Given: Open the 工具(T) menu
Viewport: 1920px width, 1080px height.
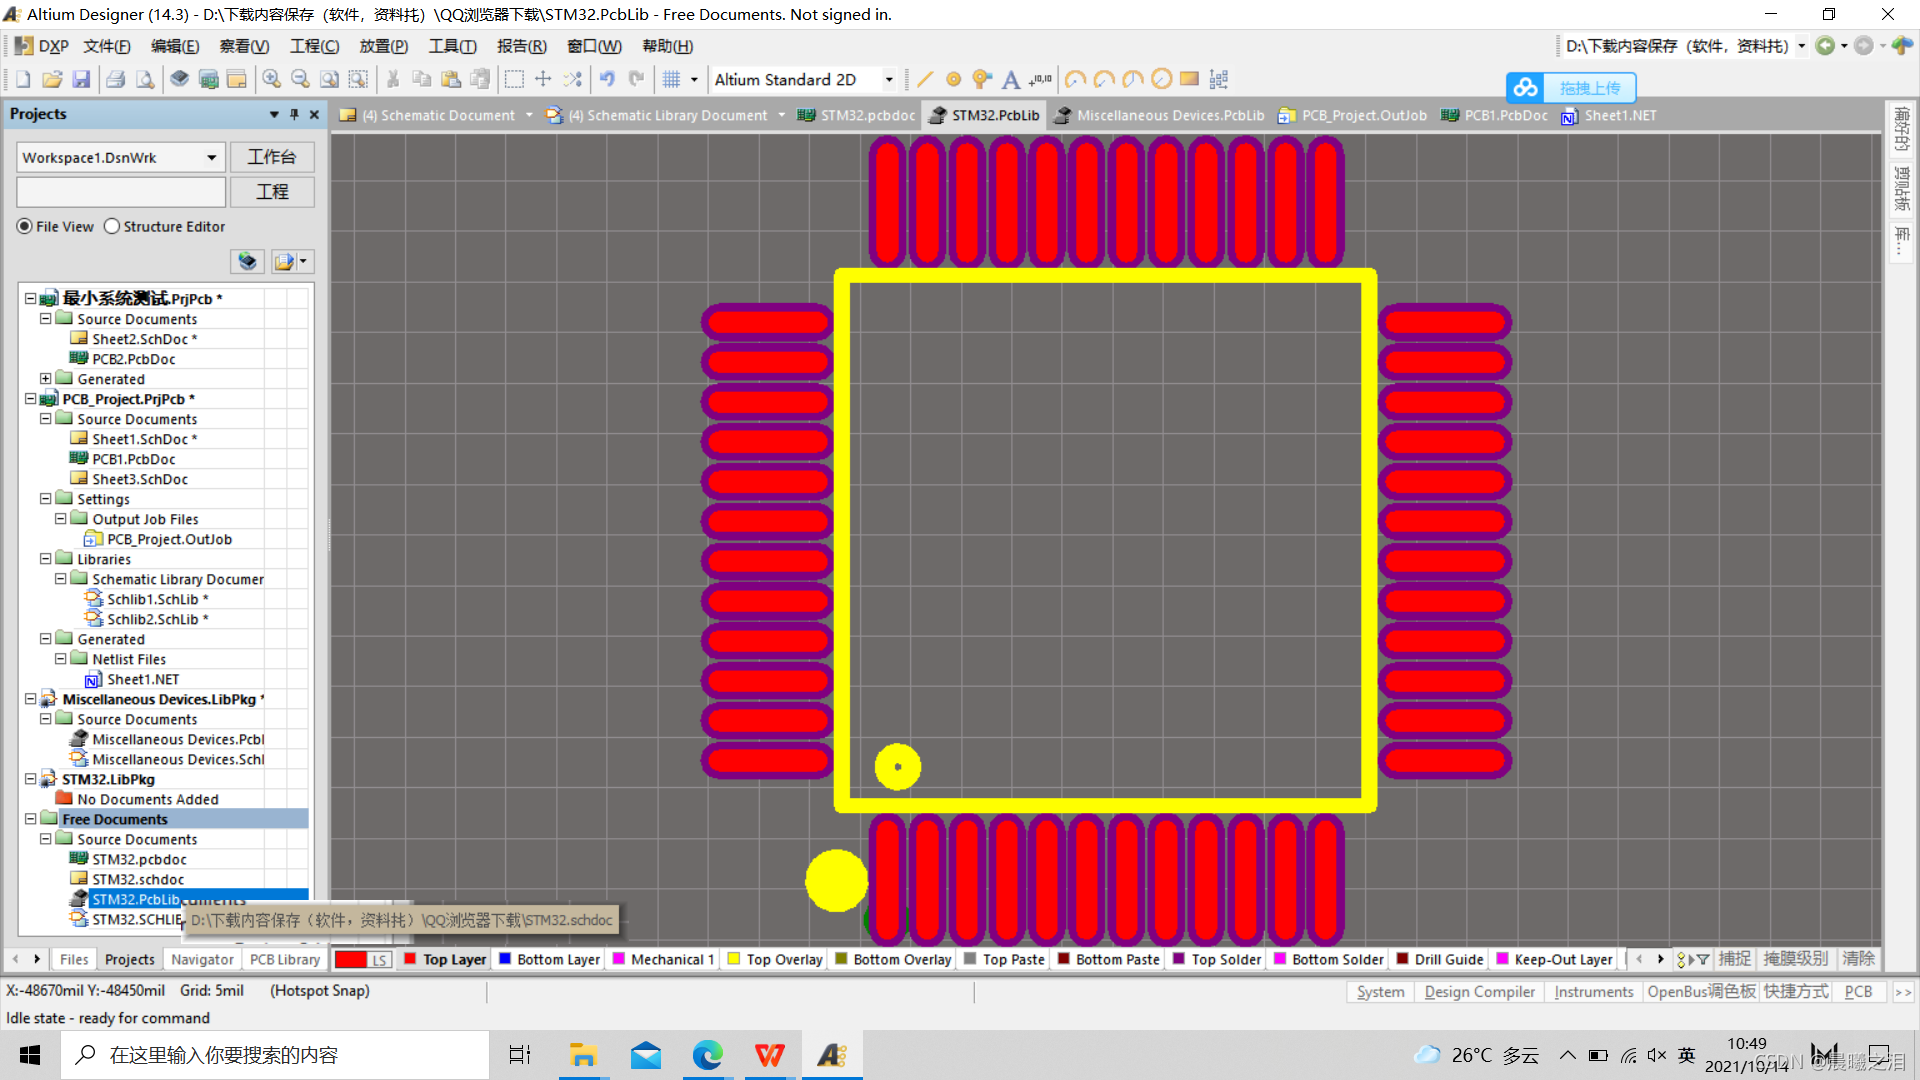Looking at the screenshot, I should coord(452,46).
